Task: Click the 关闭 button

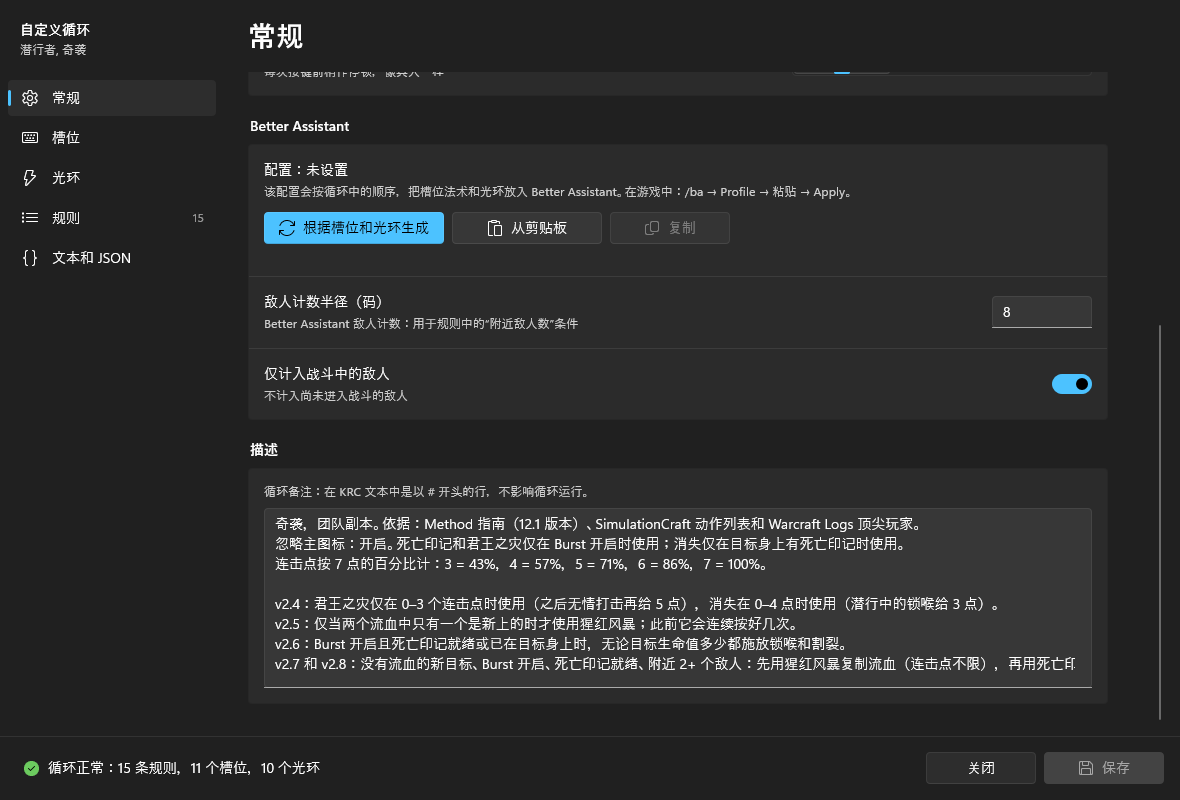Action: 981,768
